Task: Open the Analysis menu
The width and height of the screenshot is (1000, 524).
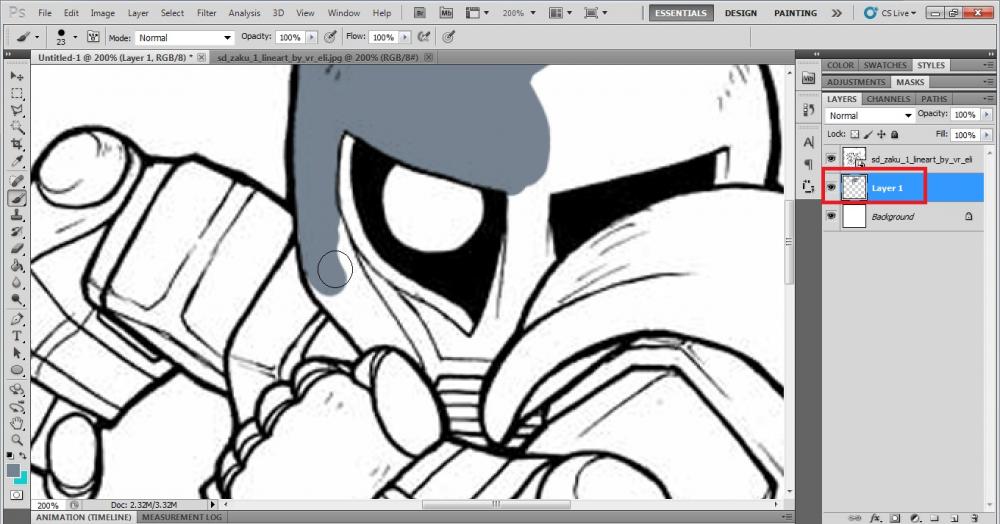Action: coord(244,13)
